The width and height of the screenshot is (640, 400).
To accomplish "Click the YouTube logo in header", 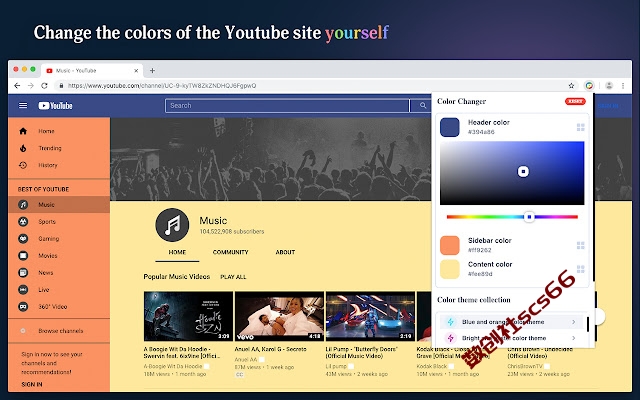I will click(55, 106).
